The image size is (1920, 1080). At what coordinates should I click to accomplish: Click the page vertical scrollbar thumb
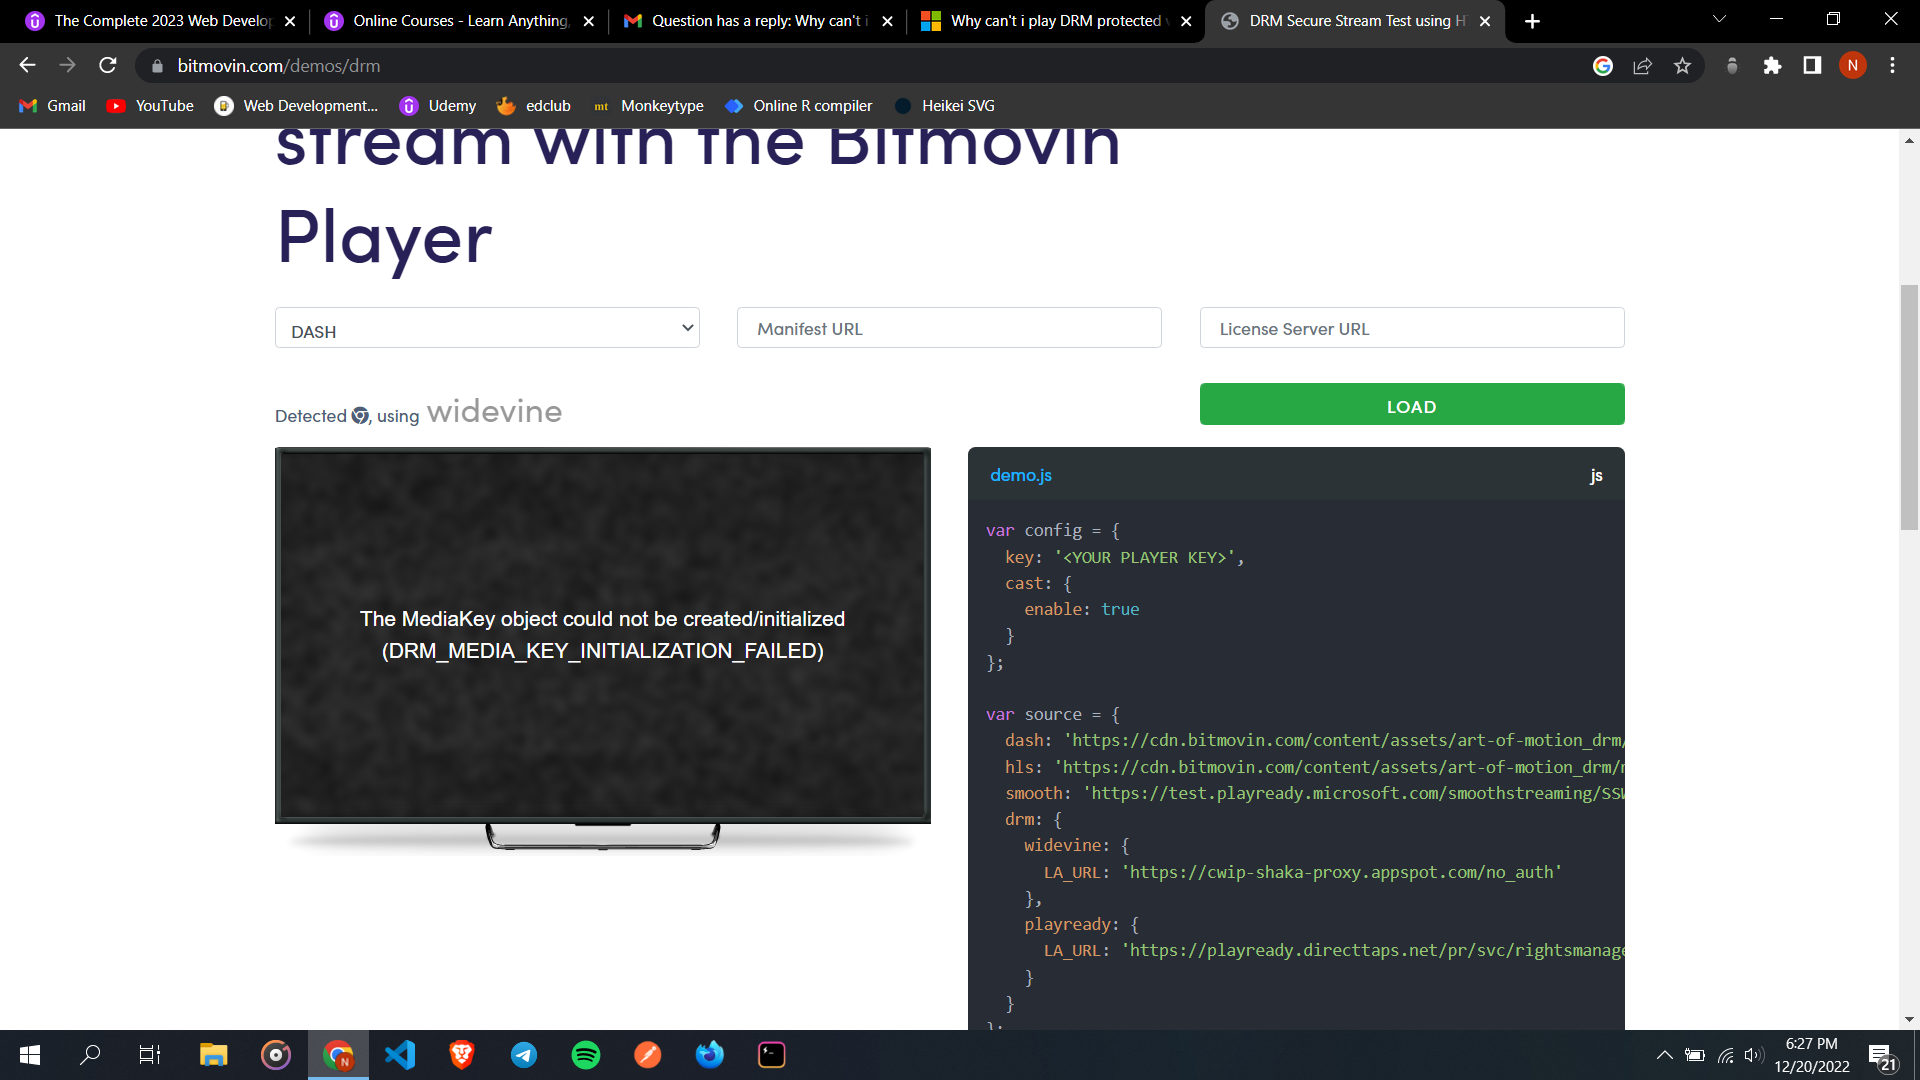(x=1909, y=408)
